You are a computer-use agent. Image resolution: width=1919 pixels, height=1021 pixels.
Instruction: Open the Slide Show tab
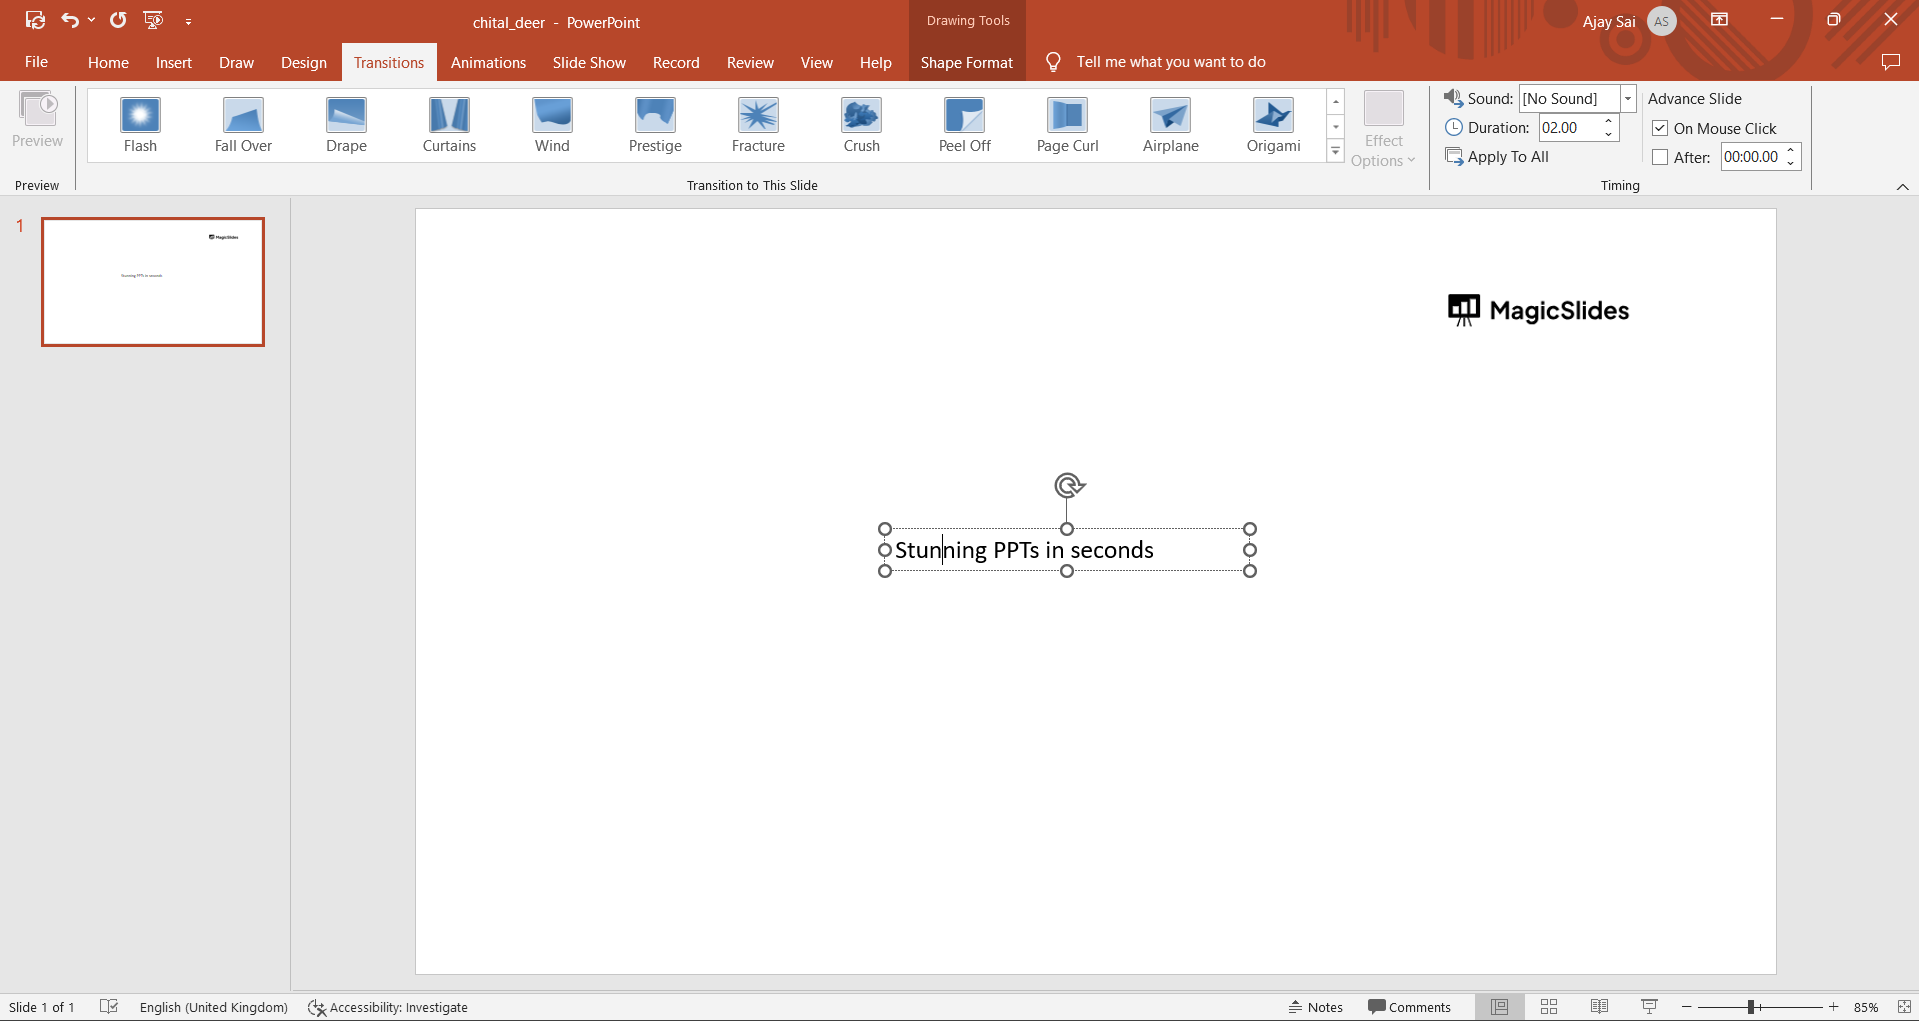589,62
